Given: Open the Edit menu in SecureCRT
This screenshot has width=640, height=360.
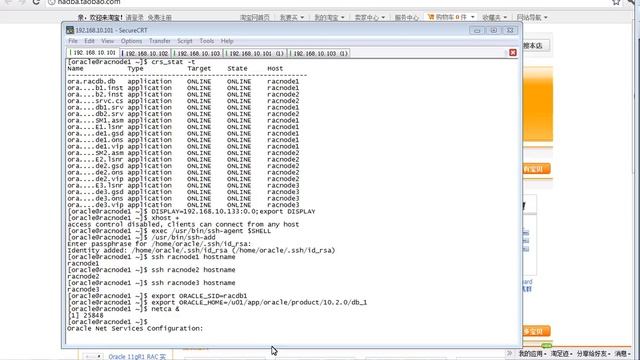Looking at the screenshot, I should point(89,41).
